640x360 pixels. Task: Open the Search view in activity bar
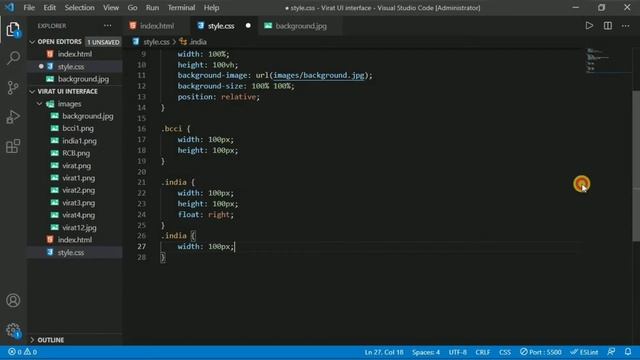tap(13, 58)
